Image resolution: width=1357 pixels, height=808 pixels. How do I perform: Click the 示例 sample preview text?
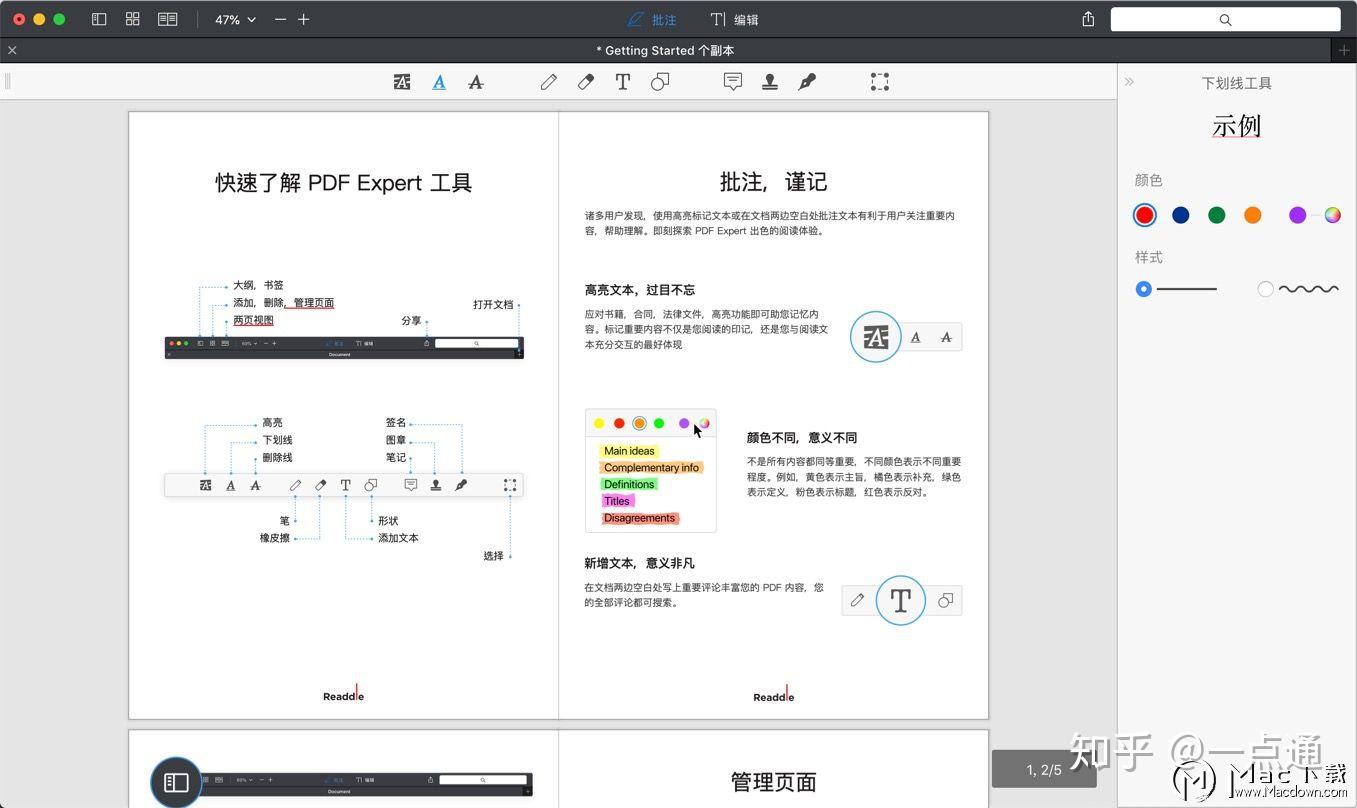1237,126
